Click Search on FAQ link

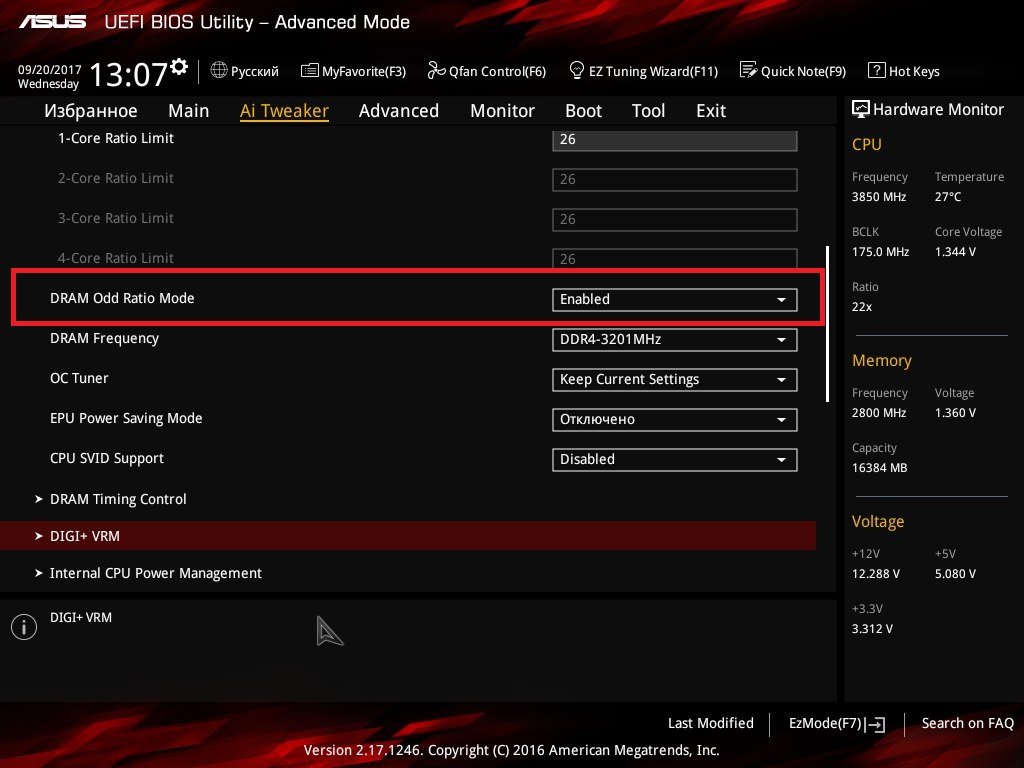tap(967, 723)
